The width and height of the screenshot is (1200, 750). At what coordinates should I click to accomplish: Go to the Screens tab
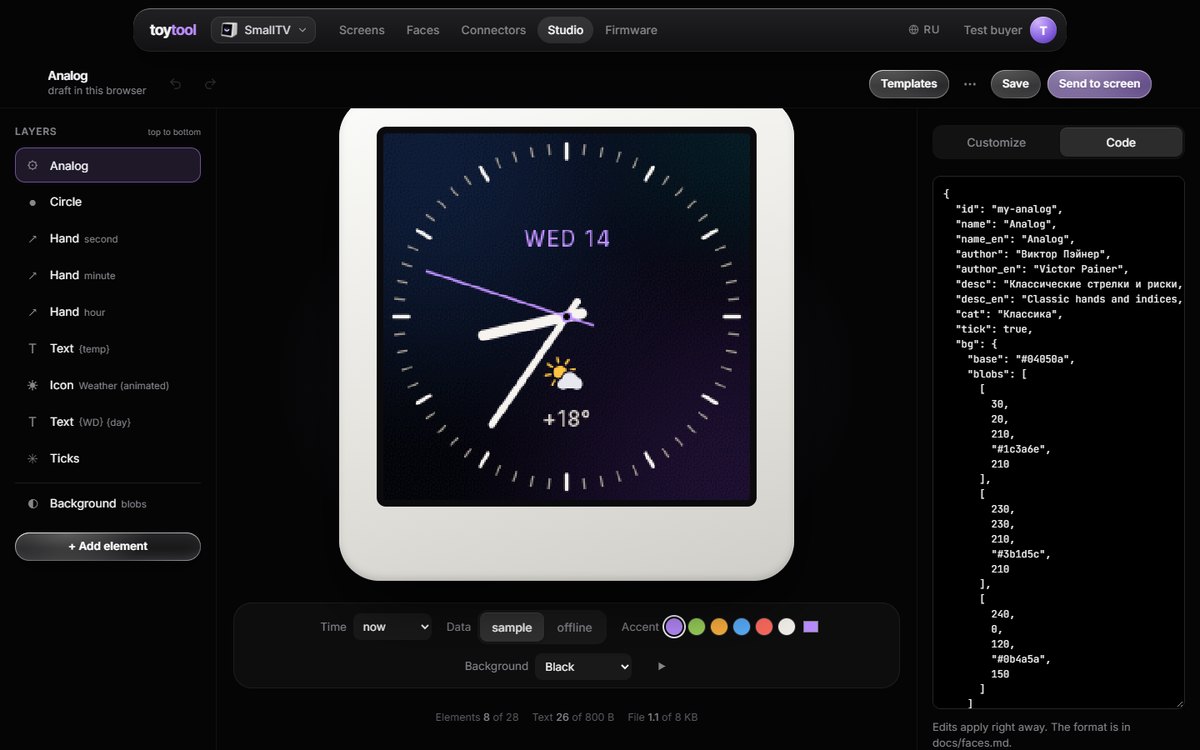click(x=362, y=30)
